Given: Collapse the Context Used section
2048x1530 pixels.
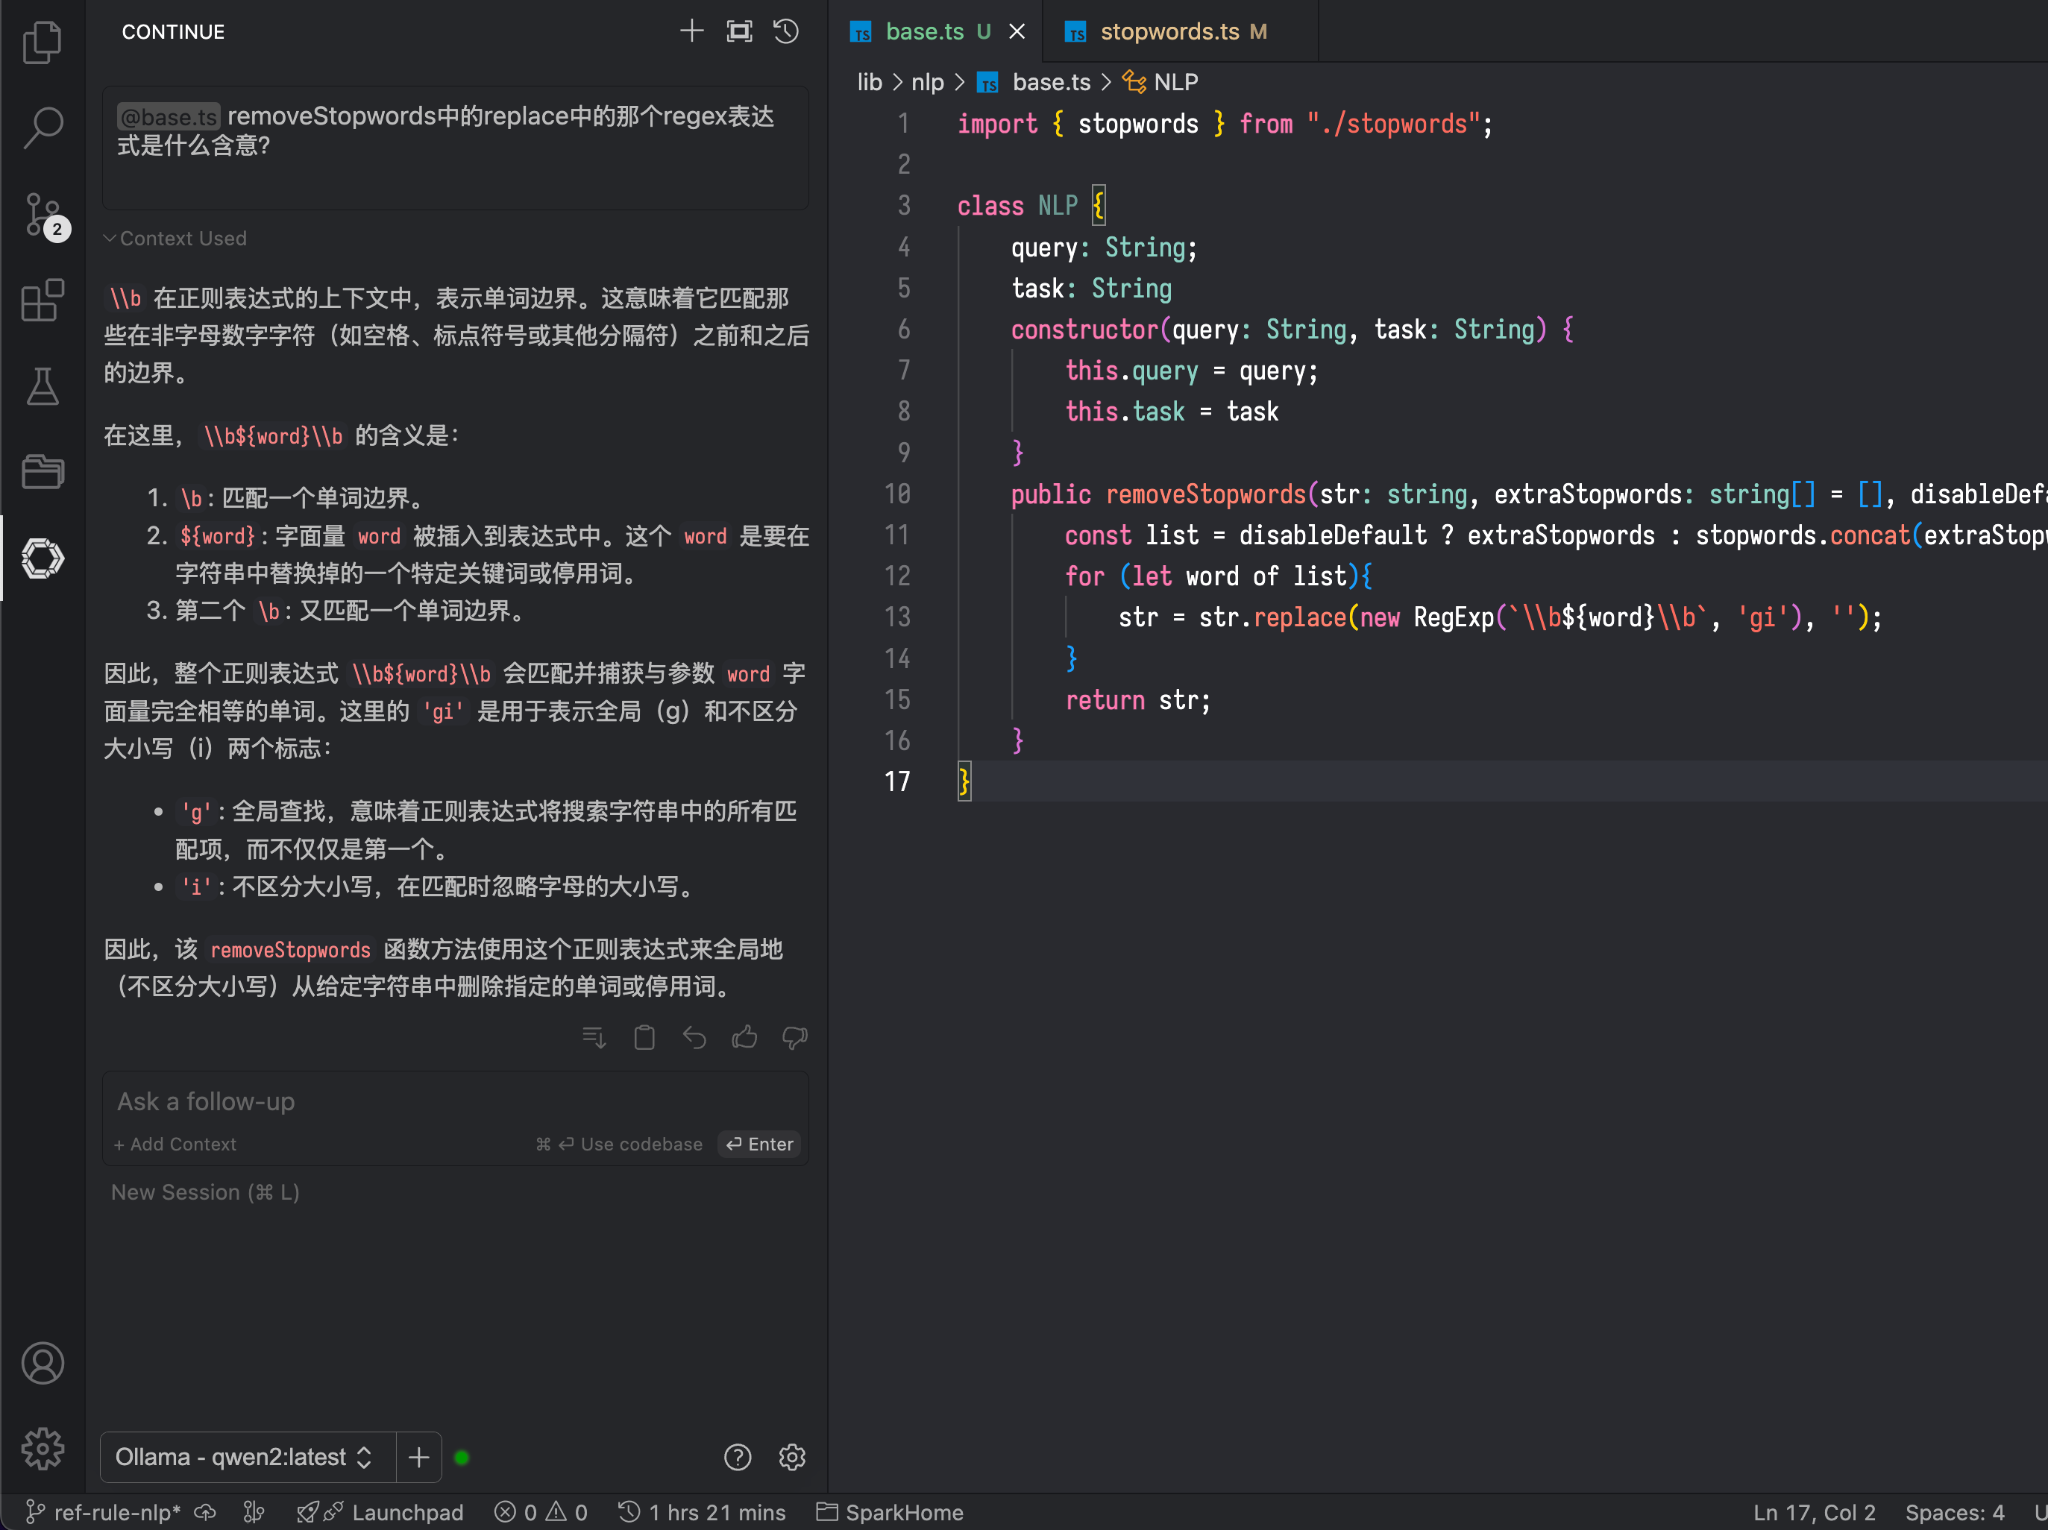Looking at the screenshot, I should click(176, 238).
